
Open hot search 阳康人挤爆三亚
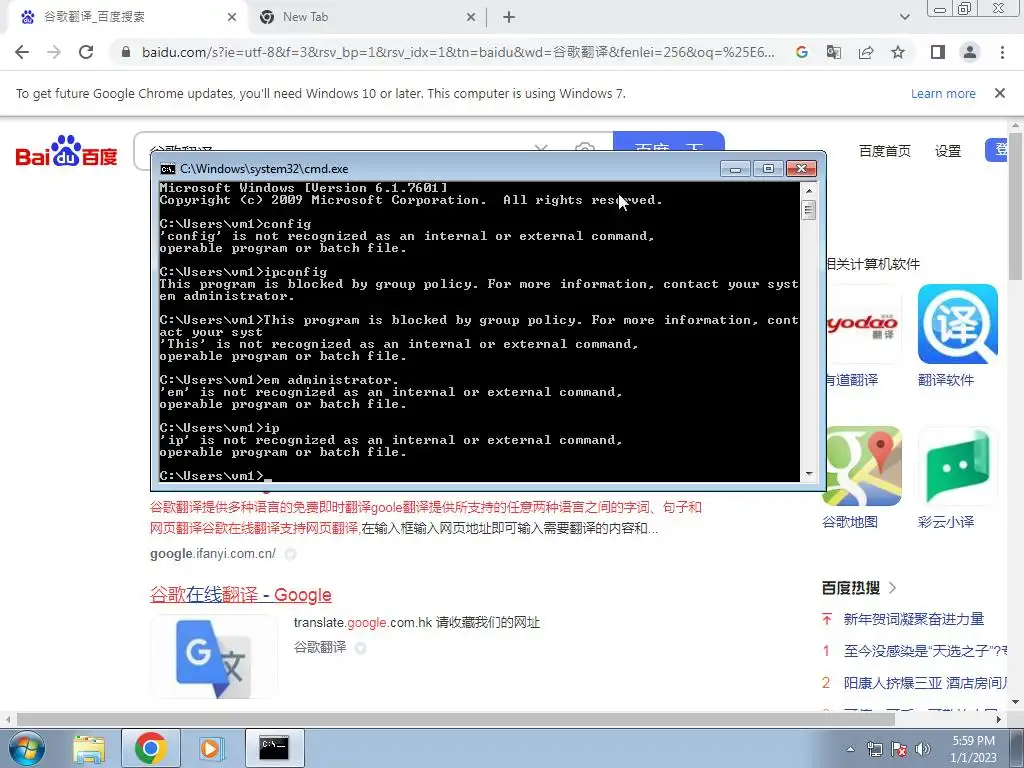click(x=925, y=682)
